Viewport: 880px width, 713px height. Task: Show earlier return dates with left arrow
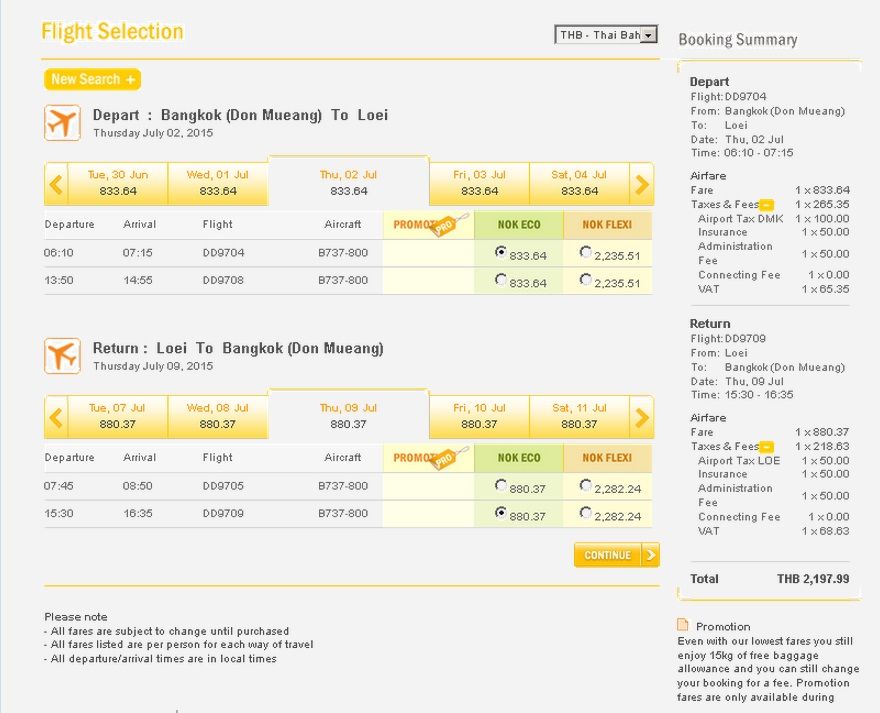56,417
